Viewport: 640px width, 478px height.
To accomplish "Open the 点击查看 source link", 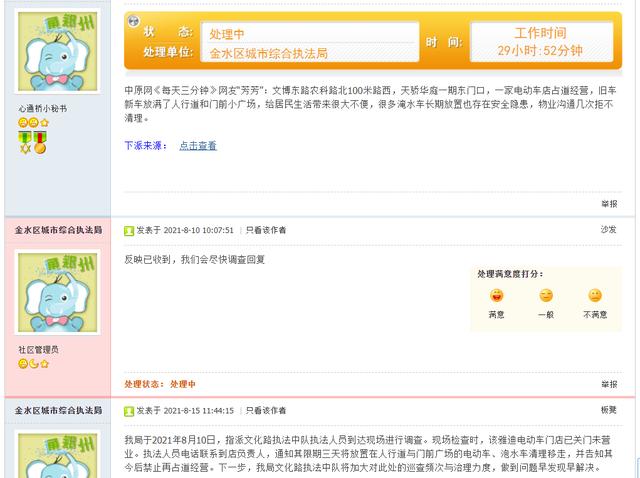I will click(x=198, y=146).
